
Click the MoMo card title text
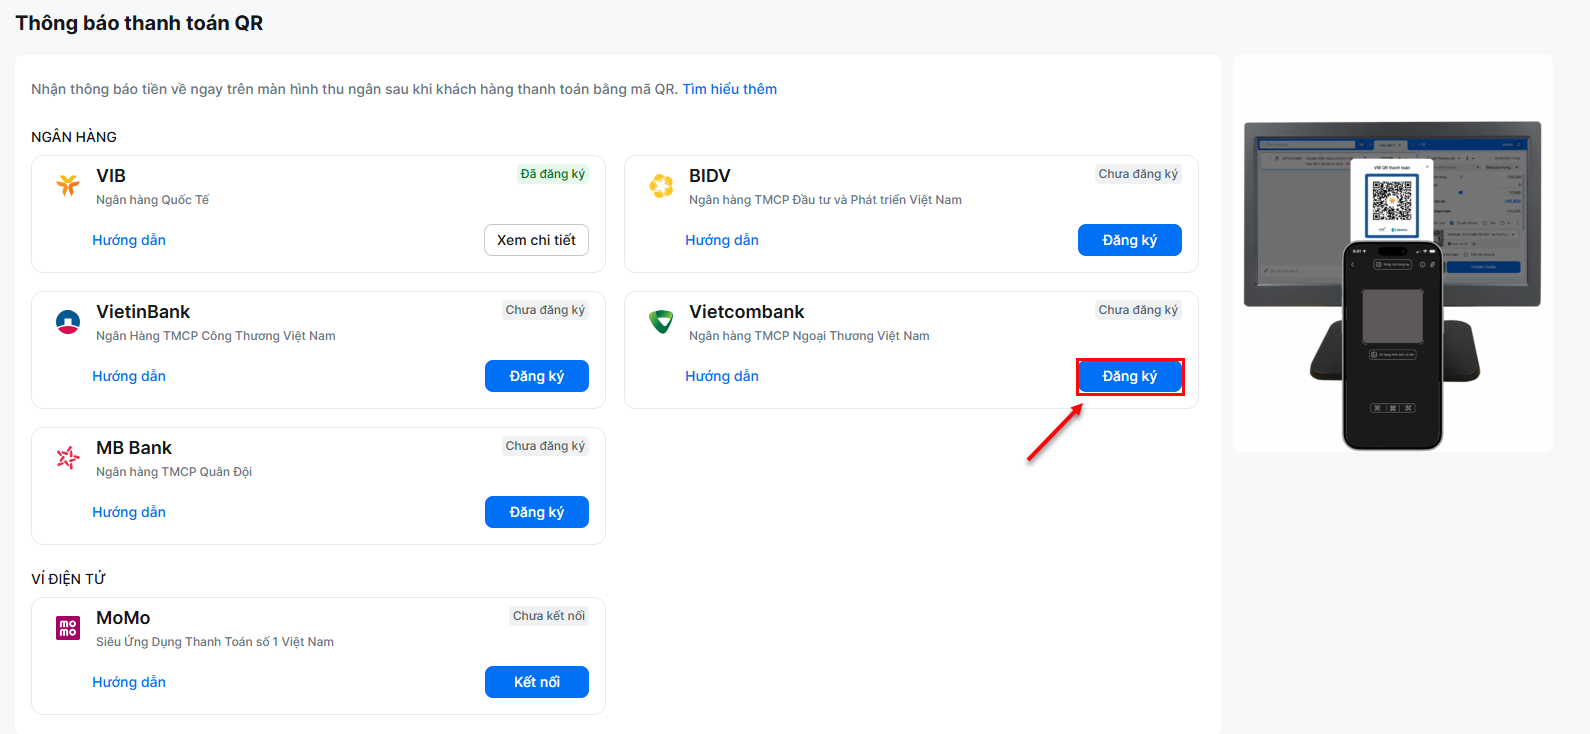click(123, 618)
